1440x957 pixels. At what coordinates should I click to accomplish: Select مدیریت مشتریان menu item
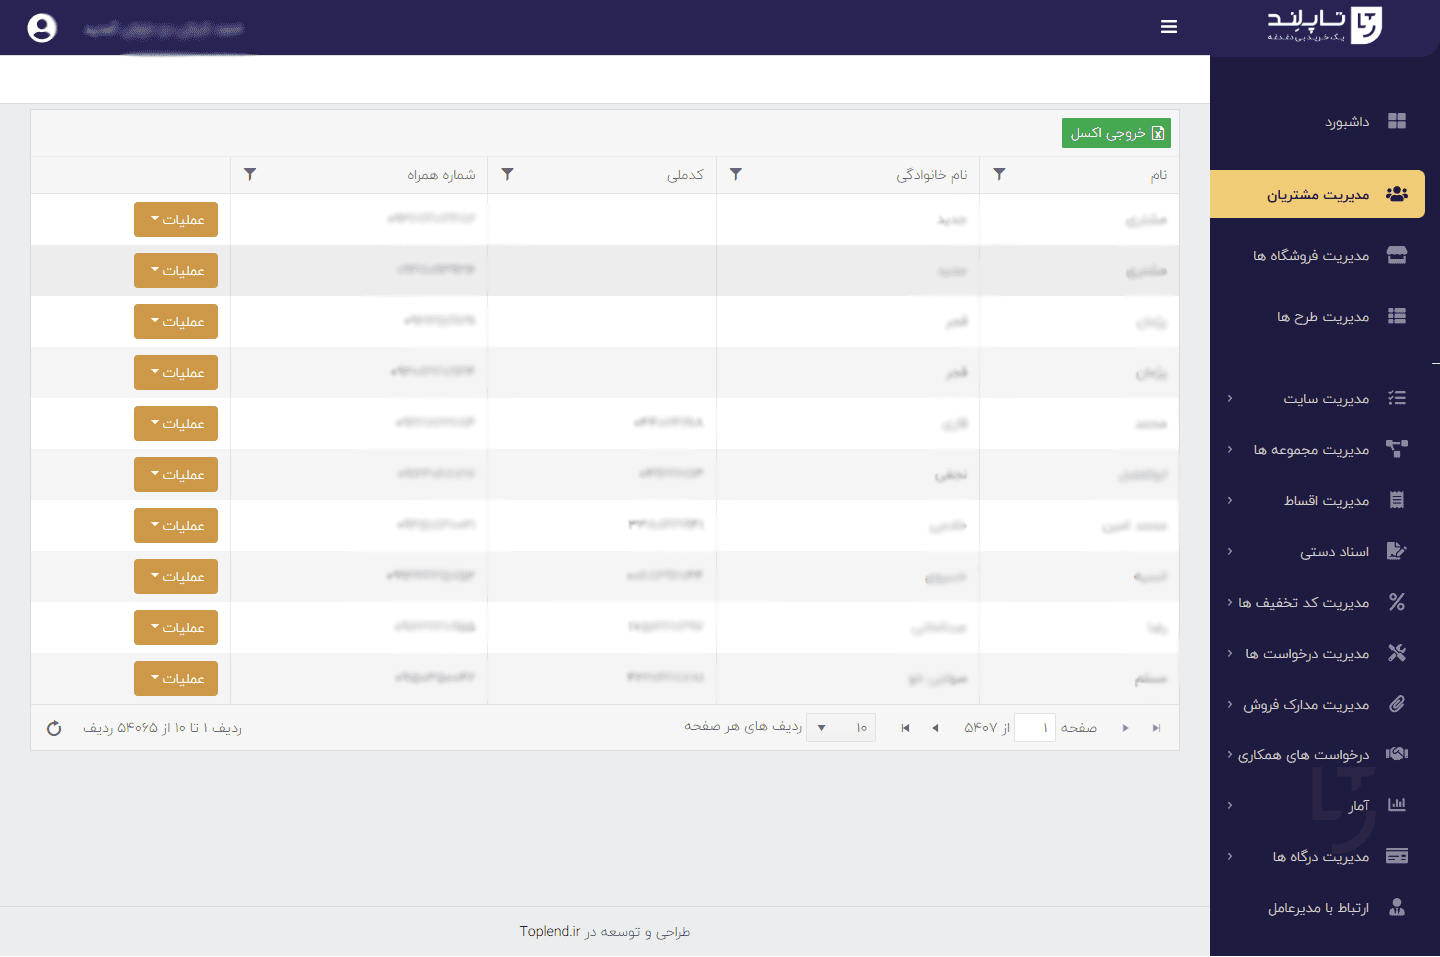(1318, 194)
